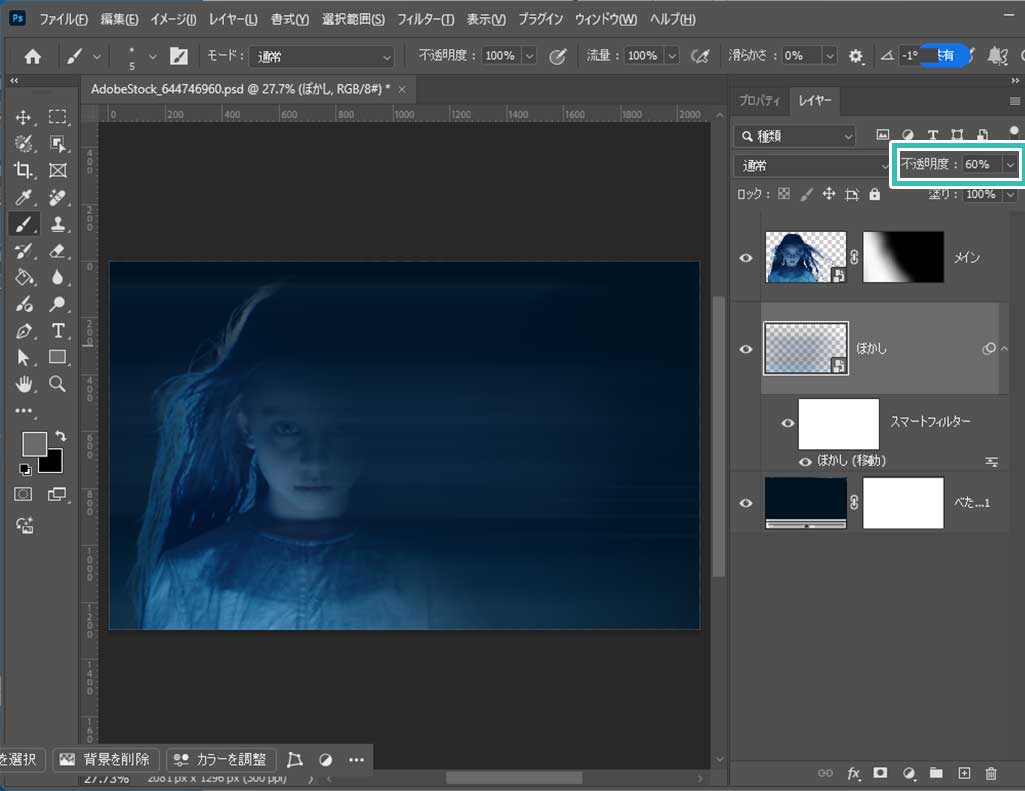
Task: Expand the layer blend mode 通常 dropdown
Action: pos(810,165)
